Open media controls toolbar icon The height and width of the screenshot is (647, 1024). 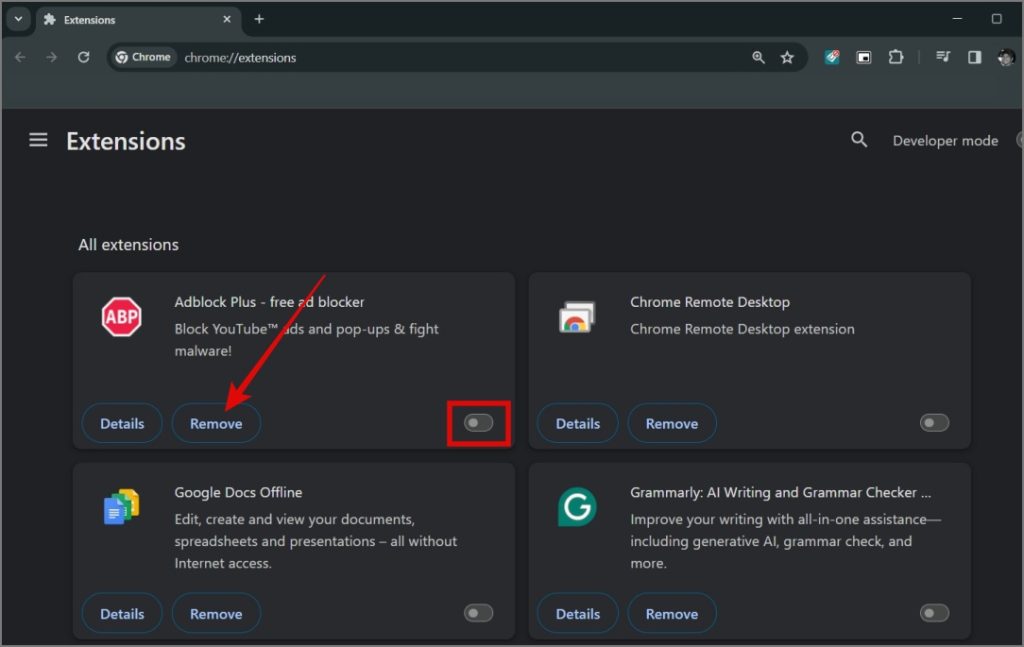point(942,57)
